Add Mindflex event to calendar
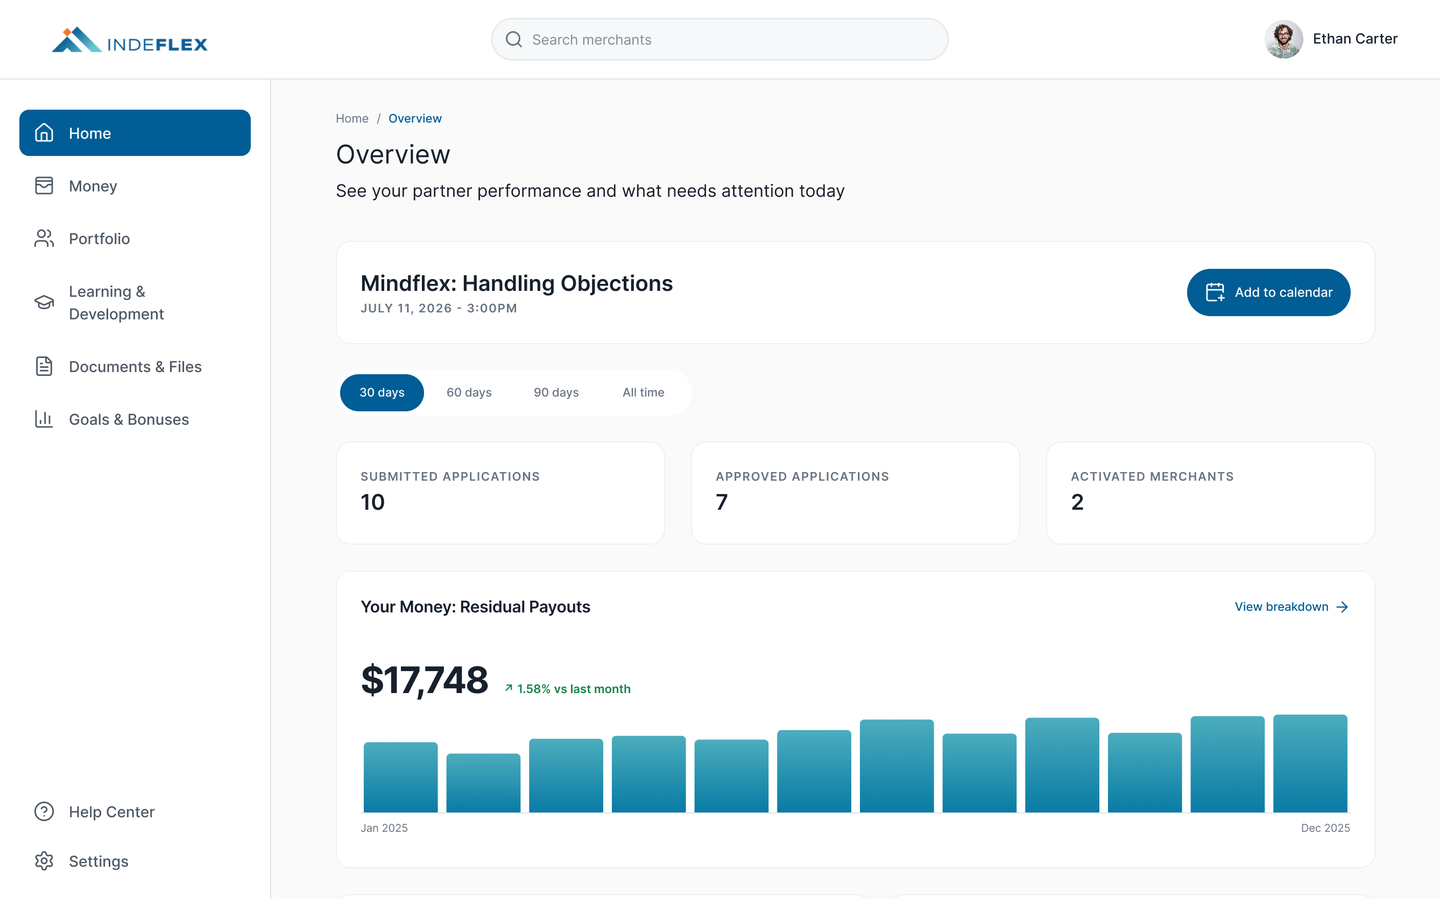Screen dimensions: 1440x899 point(1268,292)
